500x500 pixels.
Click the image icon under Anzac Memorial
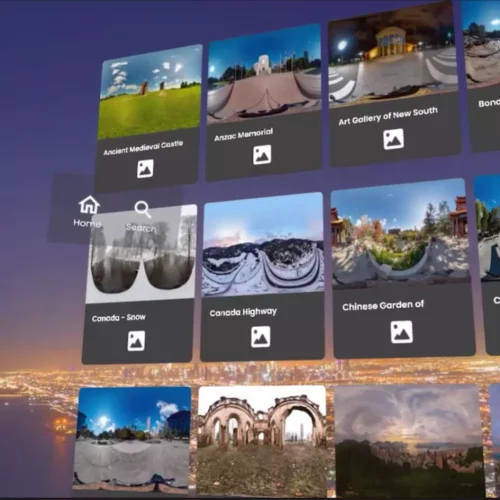(x=262, y=154)
